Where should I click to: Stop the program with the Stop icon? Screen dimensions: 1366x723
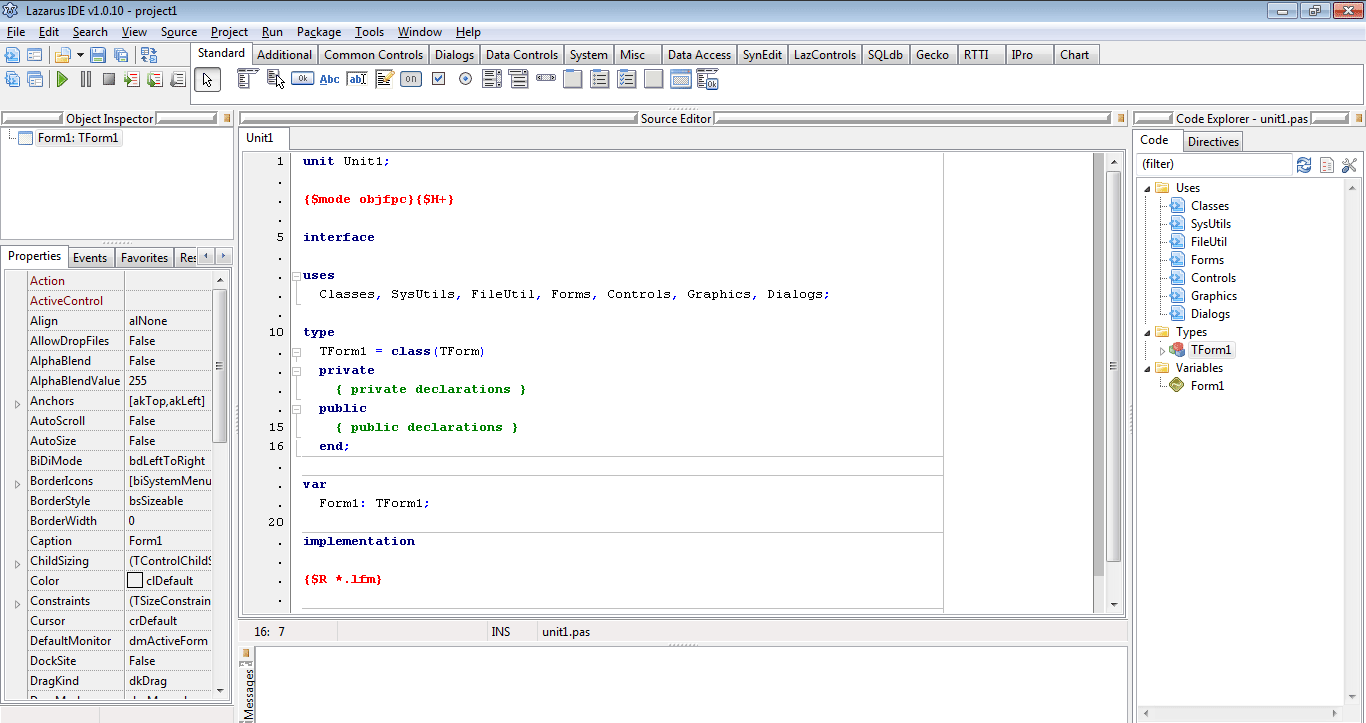tap(108, 79)
